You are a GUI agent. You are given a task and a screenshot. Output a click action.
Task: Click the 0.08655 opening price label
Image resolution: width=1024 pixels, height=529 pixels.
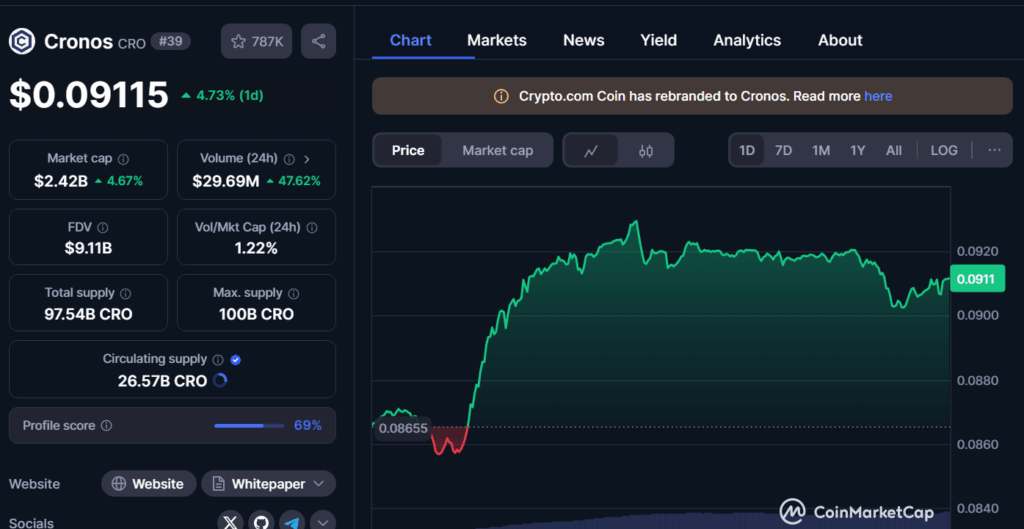pos(403,429)
